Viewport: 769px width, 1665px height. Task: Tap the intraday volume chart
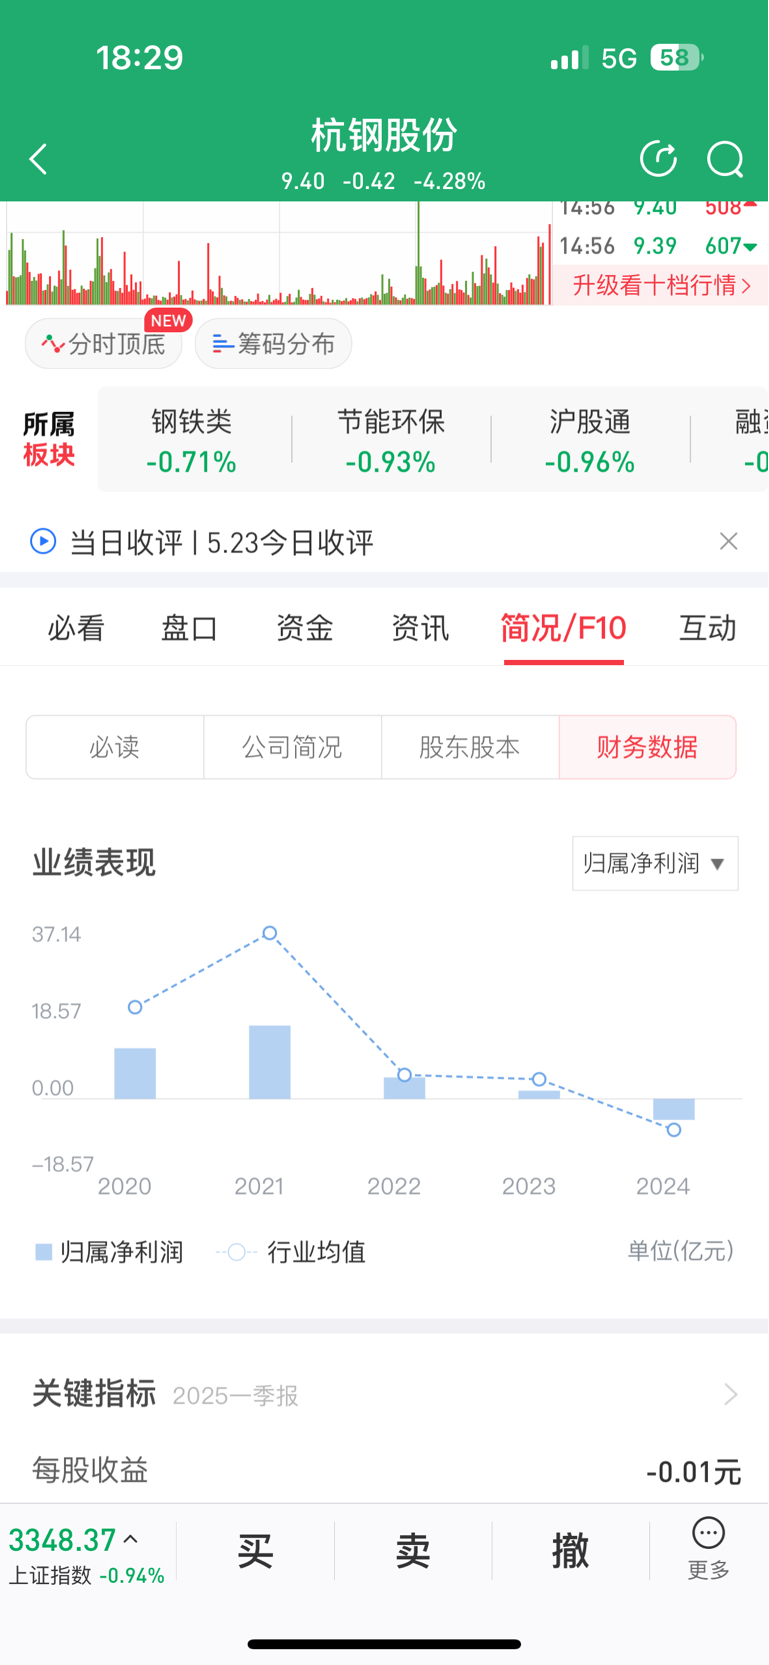(x=278, y=253)
